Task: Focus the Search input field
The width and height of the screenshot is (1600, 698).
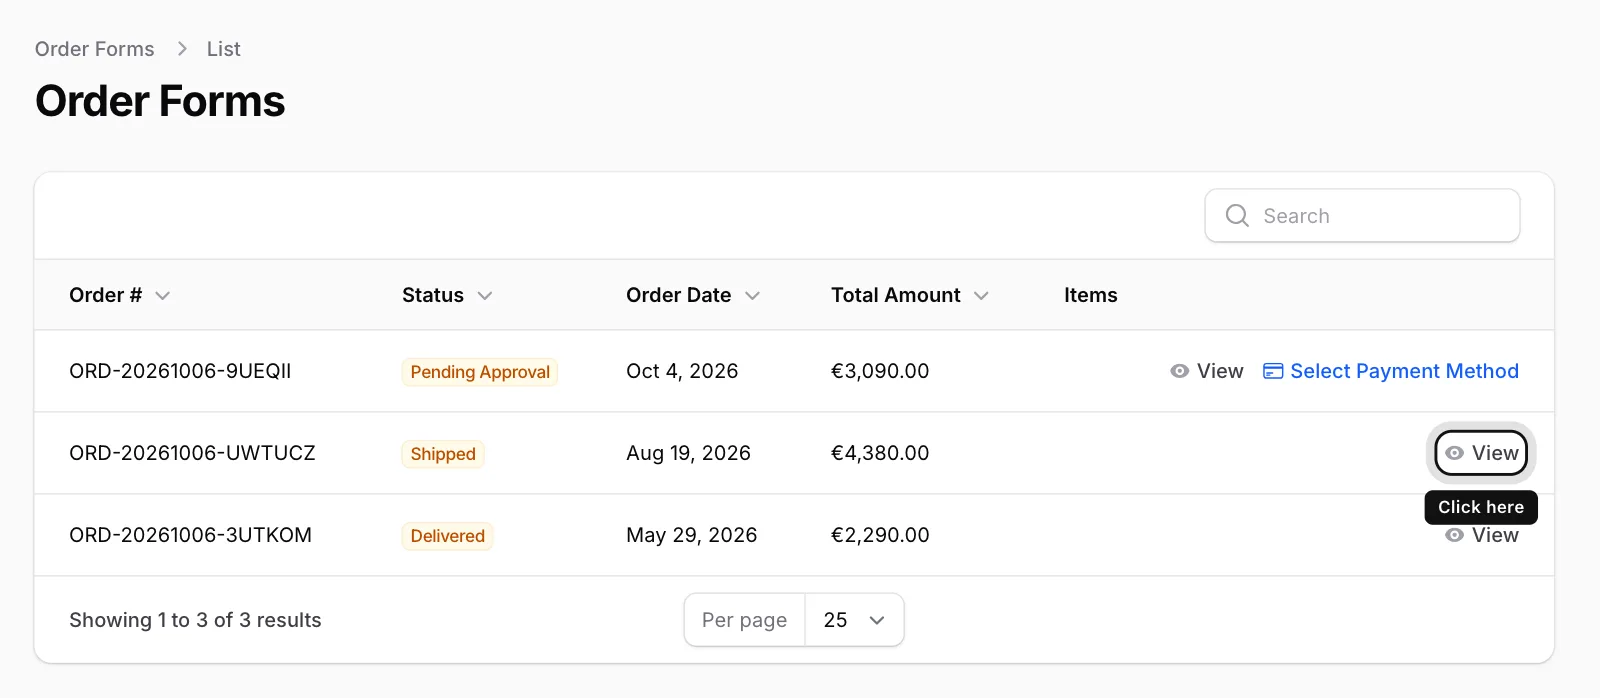Action: click(x=1362, y=215)
